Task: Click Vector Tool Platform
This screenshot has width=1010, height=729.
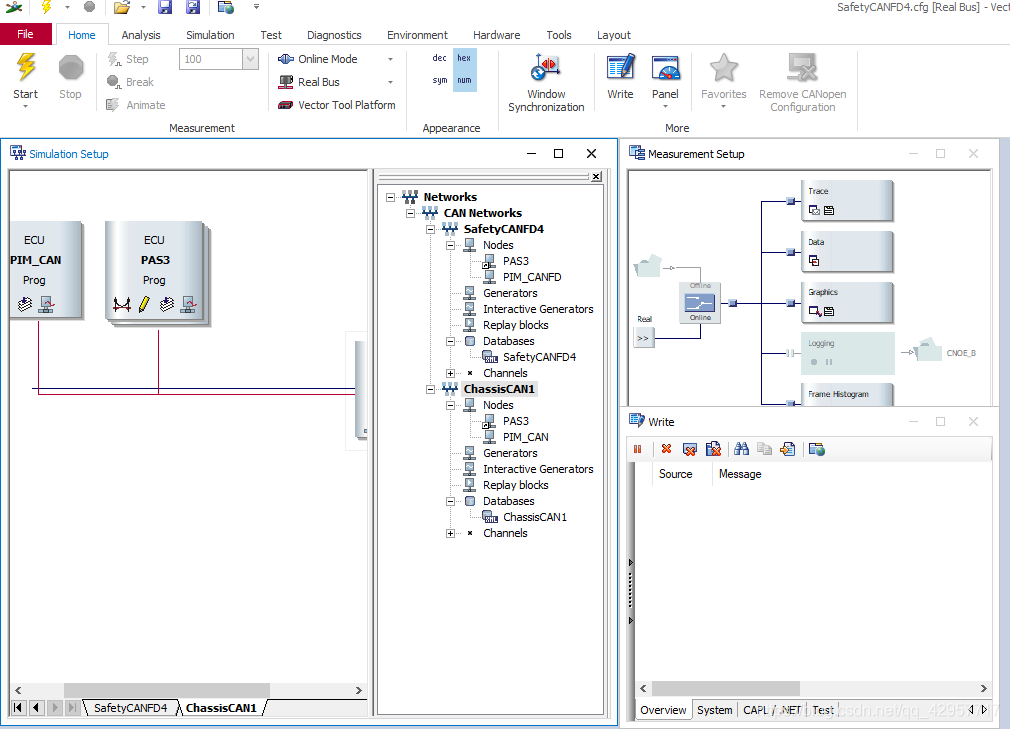Action: click(337, 105)
